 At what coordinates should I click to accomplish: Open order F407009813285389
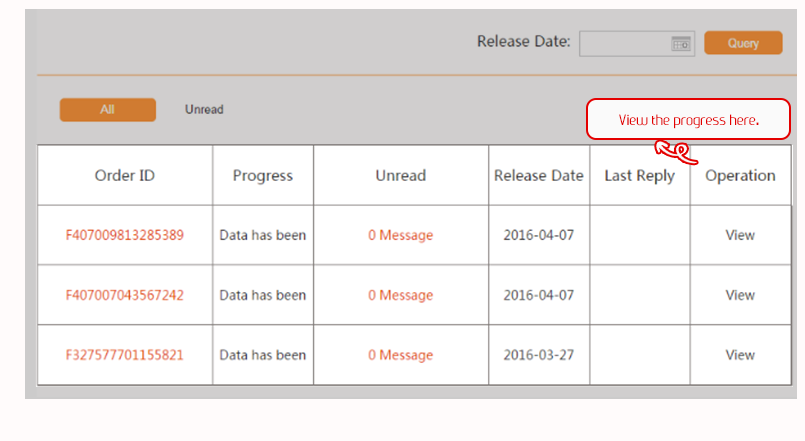coord(125,235)
